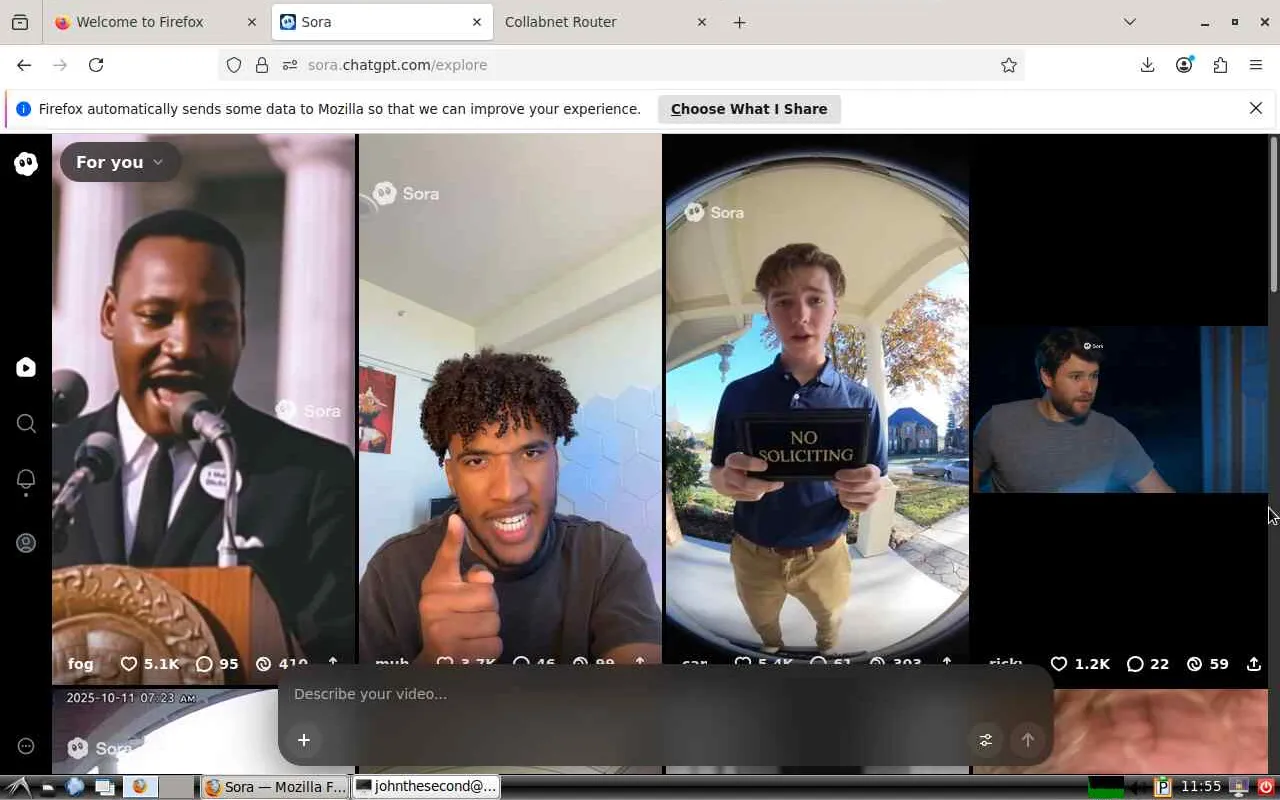The height and width of the screenshot is (800, 1280).
Task: Go back to the previous page
Action: coord(24,65)
